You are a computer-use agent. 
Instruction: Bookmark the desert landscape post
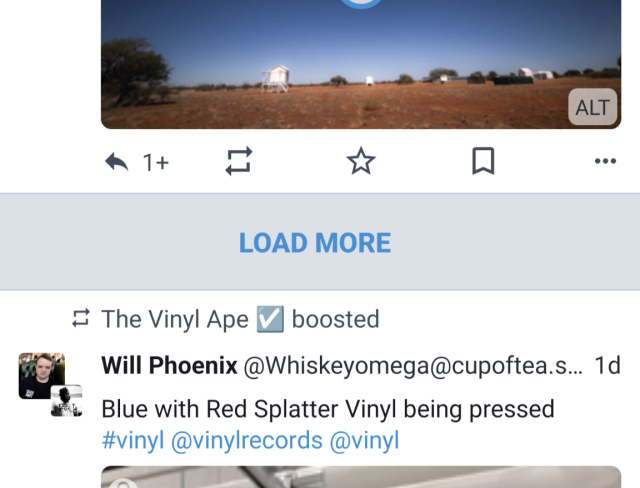tap(483, 162)
